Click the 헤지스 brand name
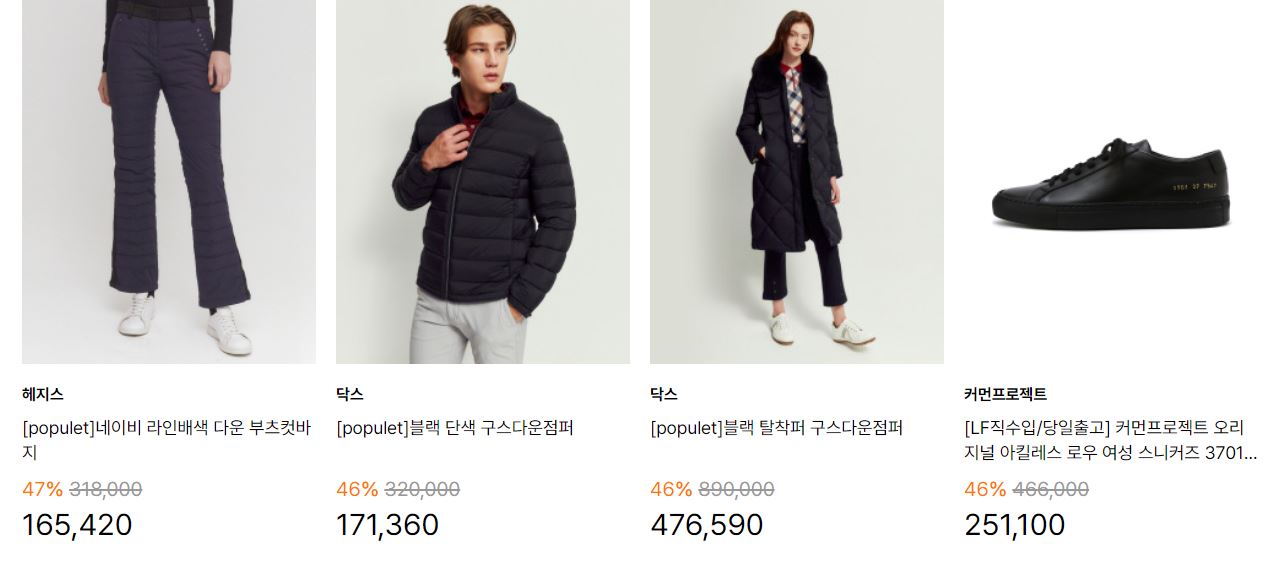The width and height of the screenshot is (1277, 565). tap(43, 394)
